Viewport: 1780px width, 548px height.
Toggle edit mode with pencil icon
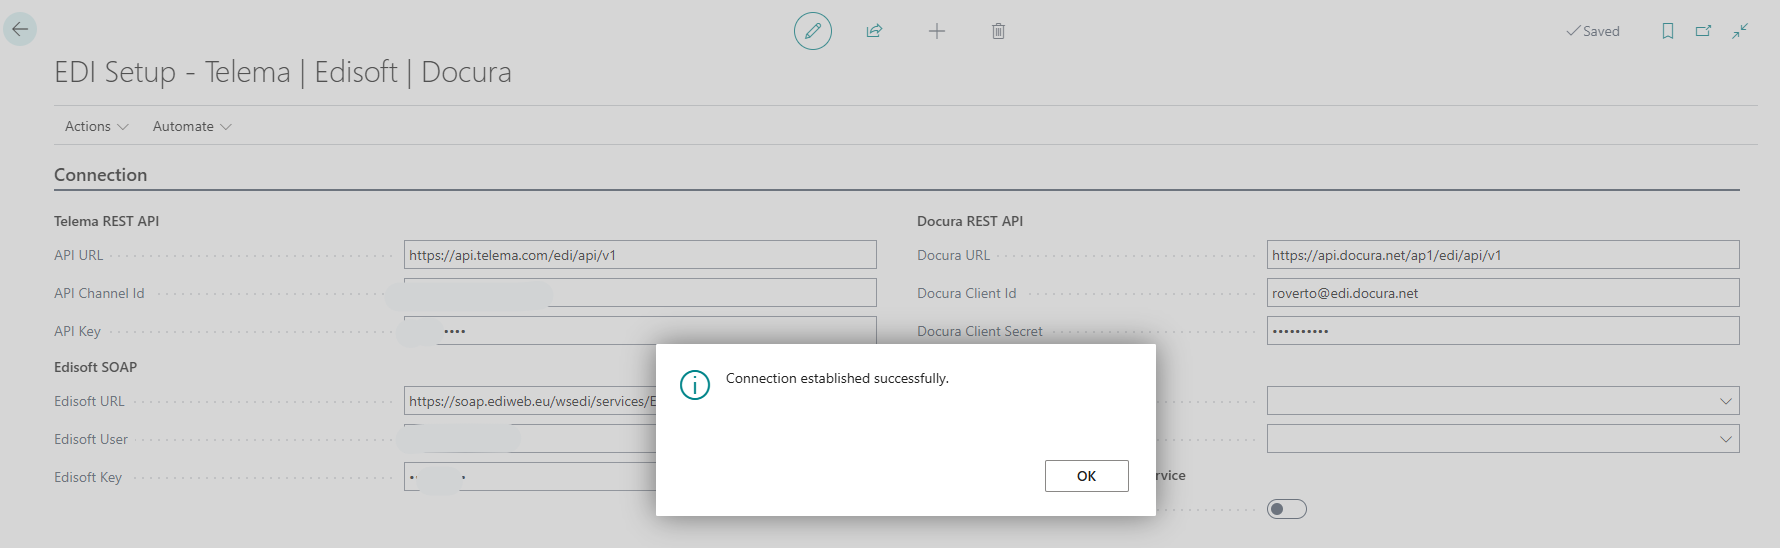click(x=813, y=31)
